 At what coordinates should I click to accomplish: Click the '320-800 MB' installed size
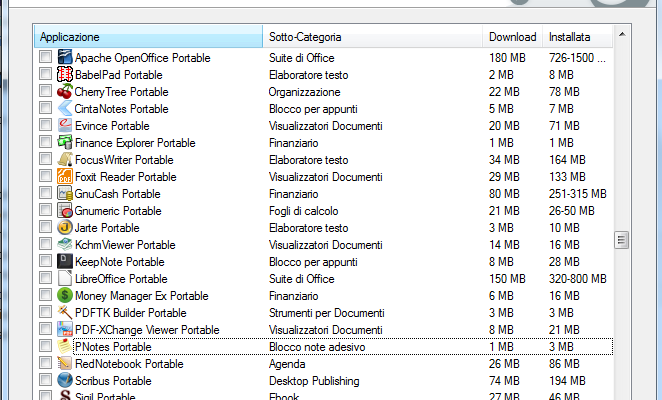click(578, 279)
